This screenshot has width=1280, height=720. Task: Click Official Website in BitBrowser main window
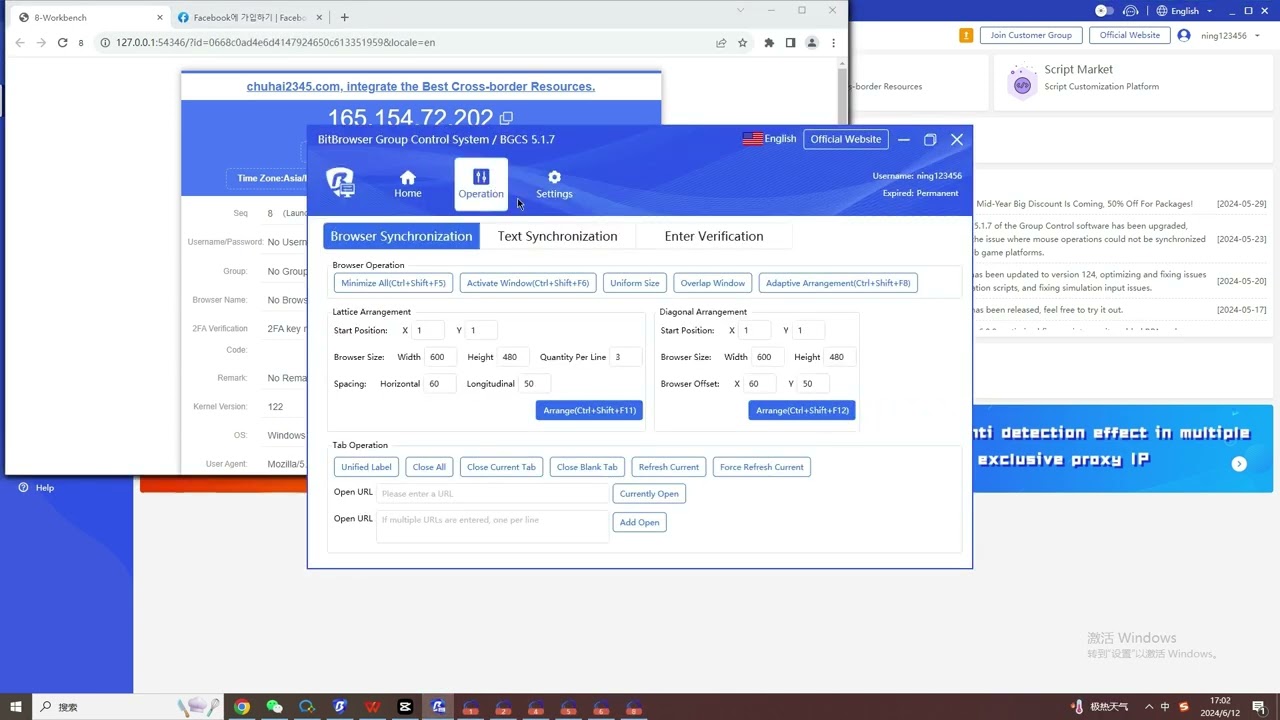click(x=1130, y=35)
